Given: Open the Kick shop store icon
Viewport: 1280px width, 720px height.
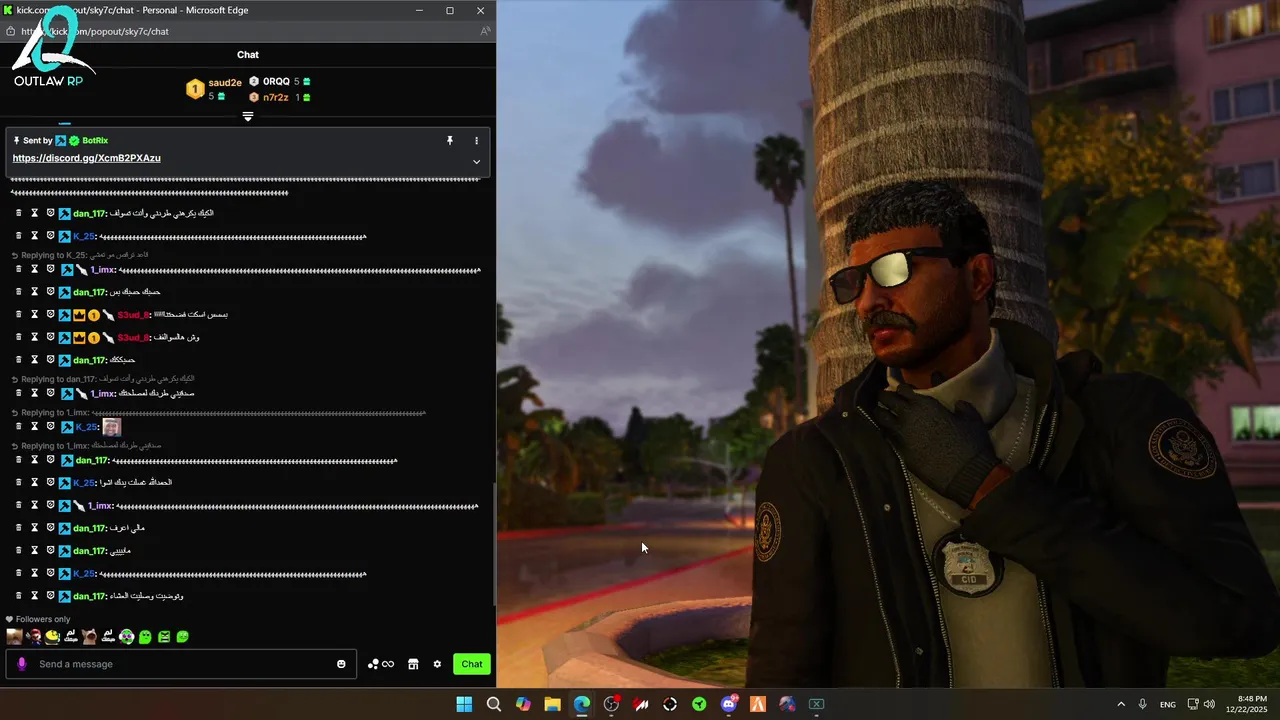Looking at the screenshot, I should coord(413,664).
